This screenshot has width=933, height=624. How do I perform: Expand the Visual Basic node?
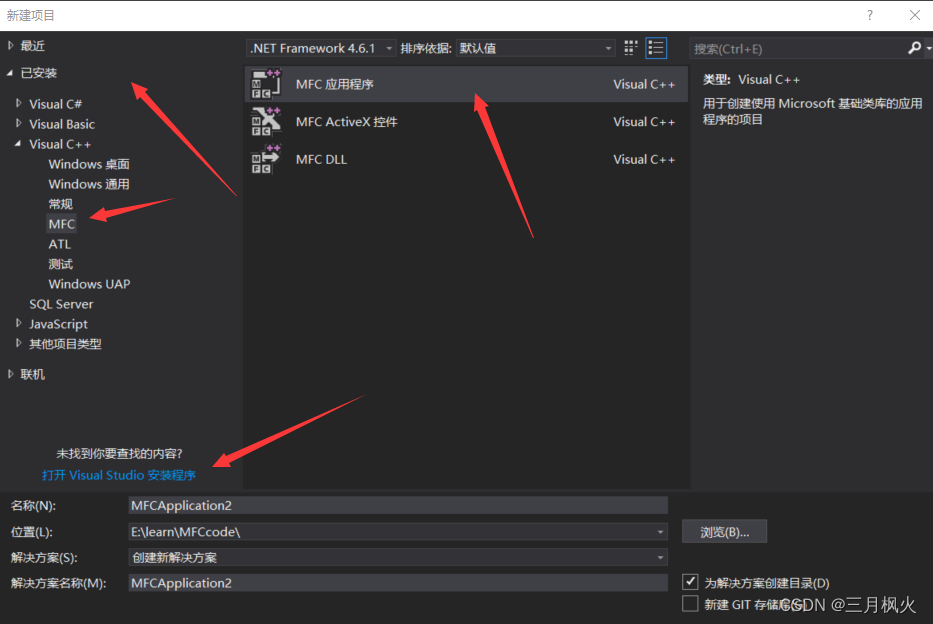point(19,124)
